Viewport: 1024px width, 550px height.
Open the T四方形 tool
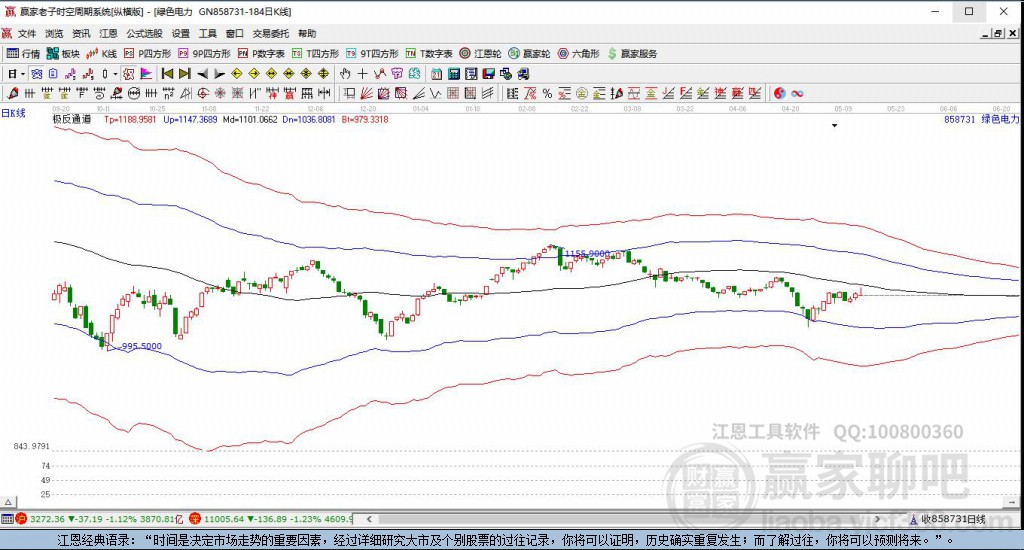pos(315,54)
